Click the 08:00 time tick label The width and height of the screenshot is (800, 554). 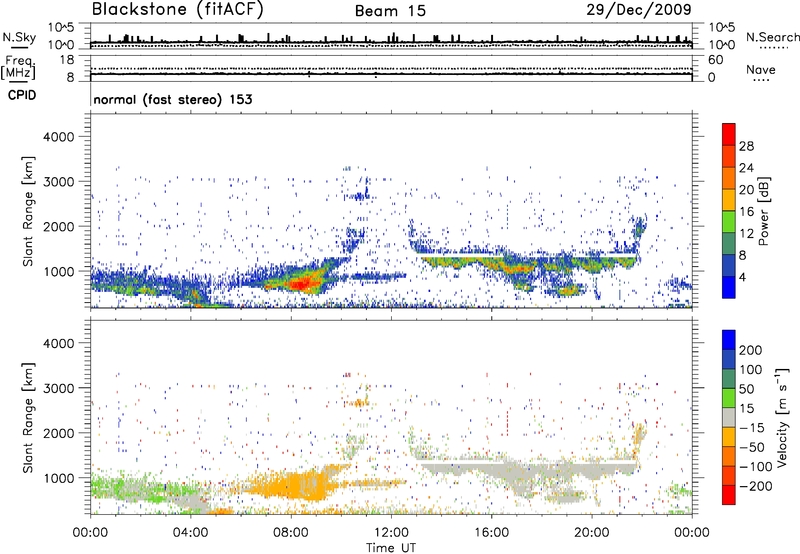click(x=291, y=533)
